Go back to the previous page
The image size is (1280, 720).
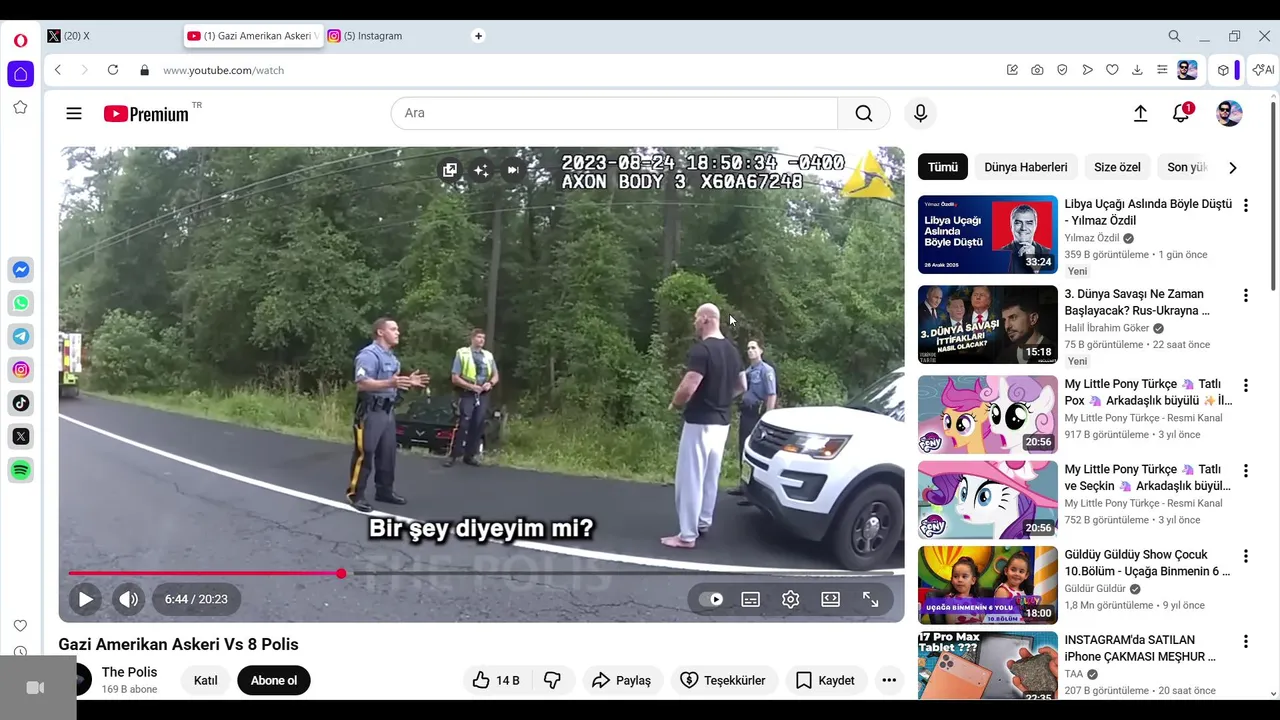[x=58, y=70]
